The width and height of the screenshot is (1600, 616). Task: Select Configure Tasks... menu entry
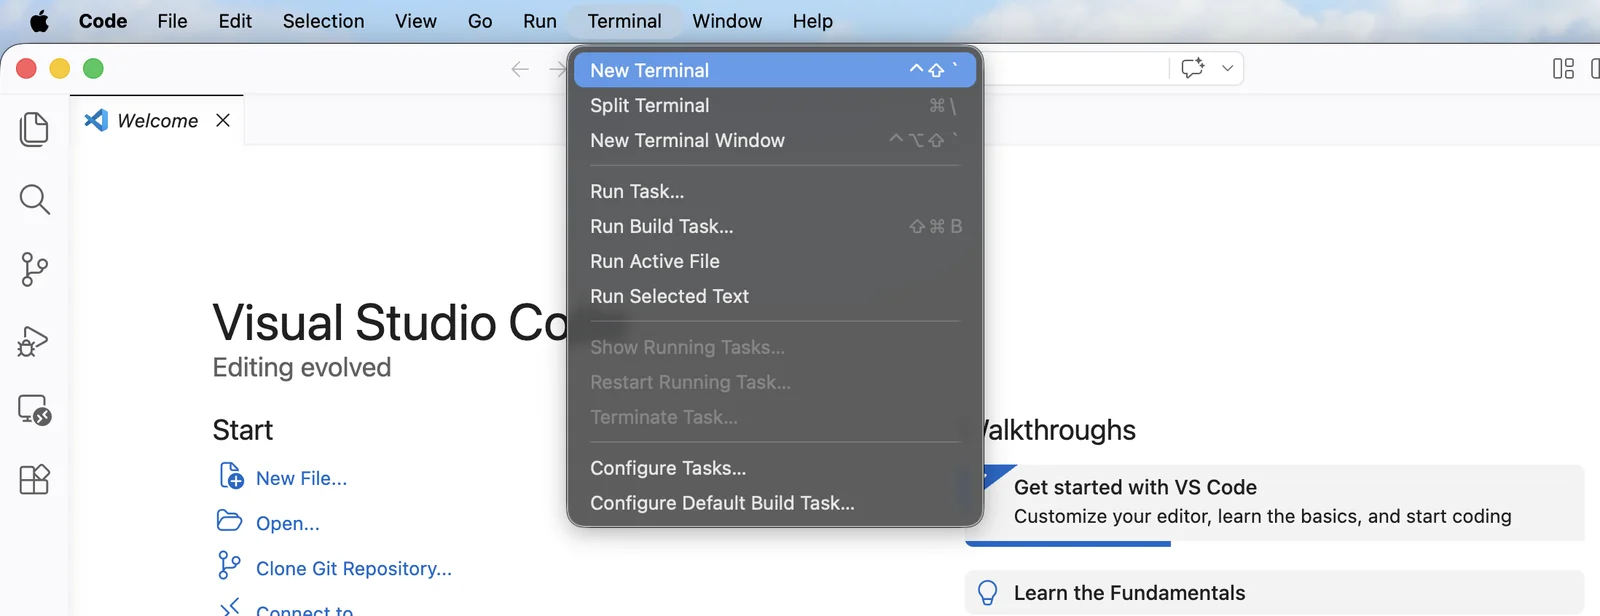[775, 468]
